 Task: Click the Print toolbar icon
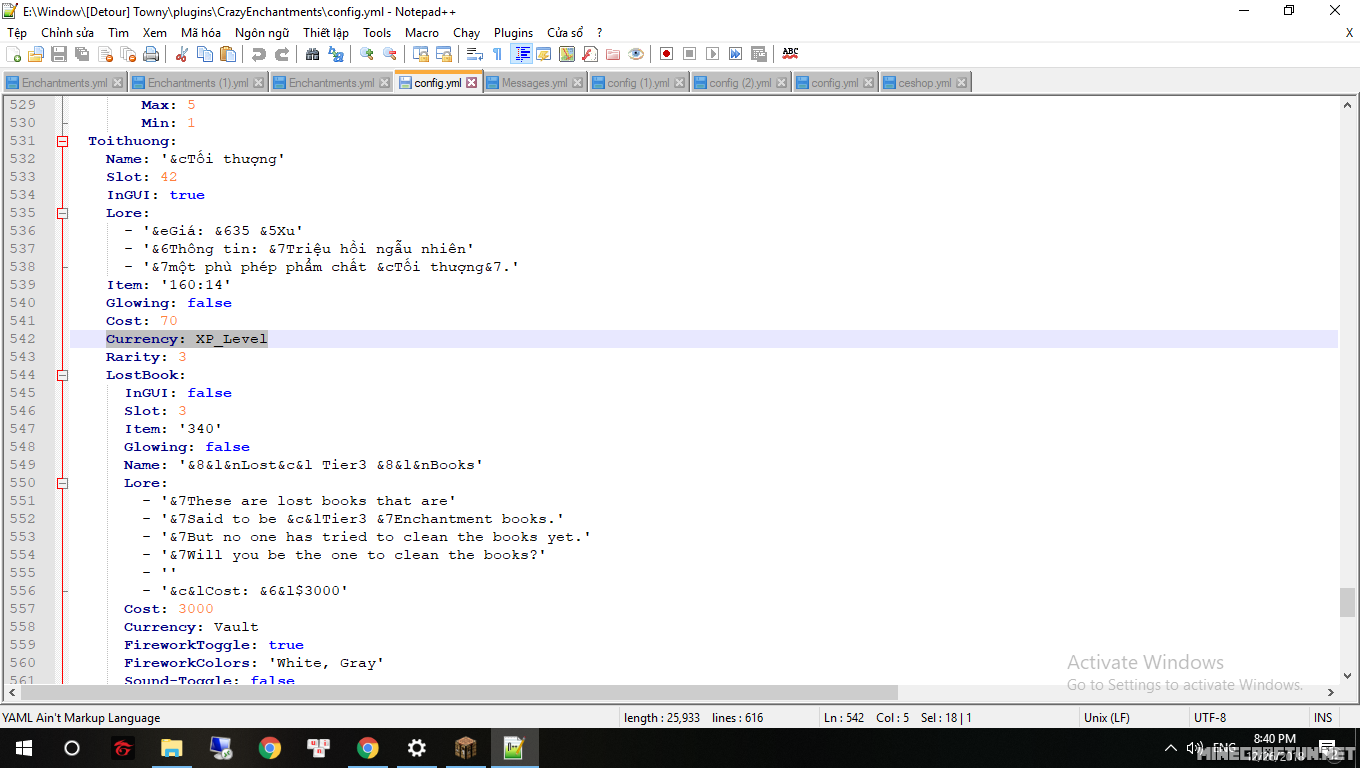(150, 54)
